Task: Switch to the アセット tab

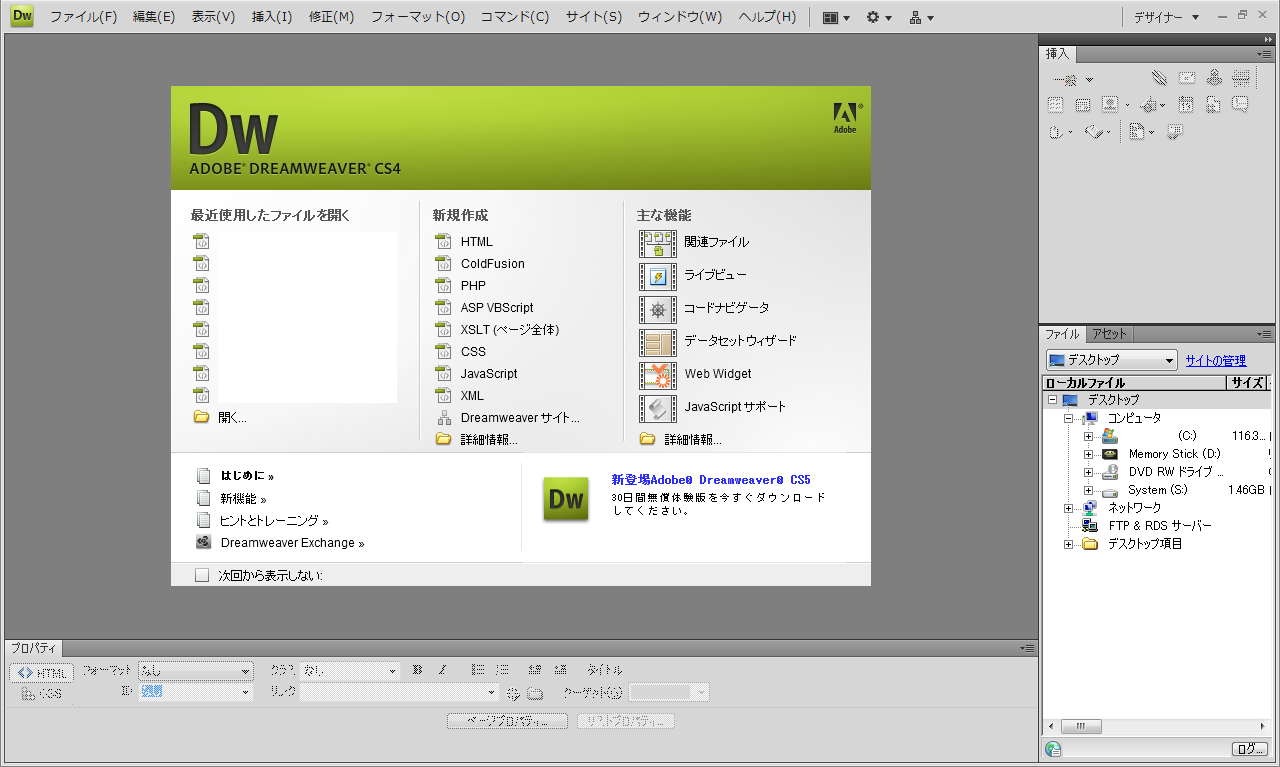Action: point(1109,334)
